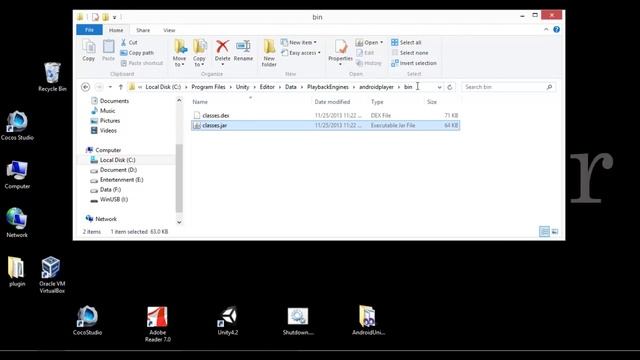This screenshot has width=640, height=360.
Task: Cut the selected file
Action: point(129,42)
